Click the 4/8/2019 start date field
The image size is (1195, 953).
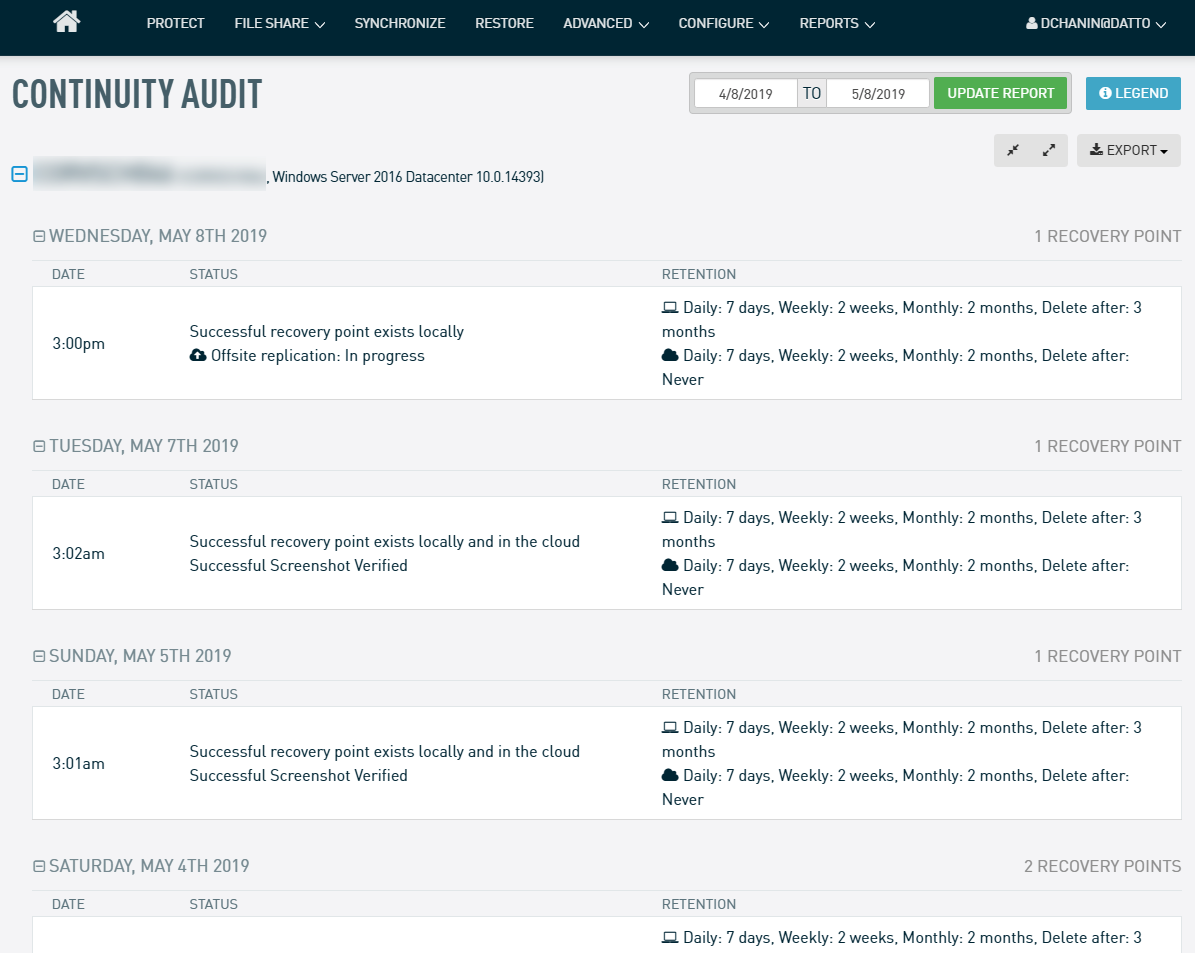pyautogui.click(x=745, y=92)
